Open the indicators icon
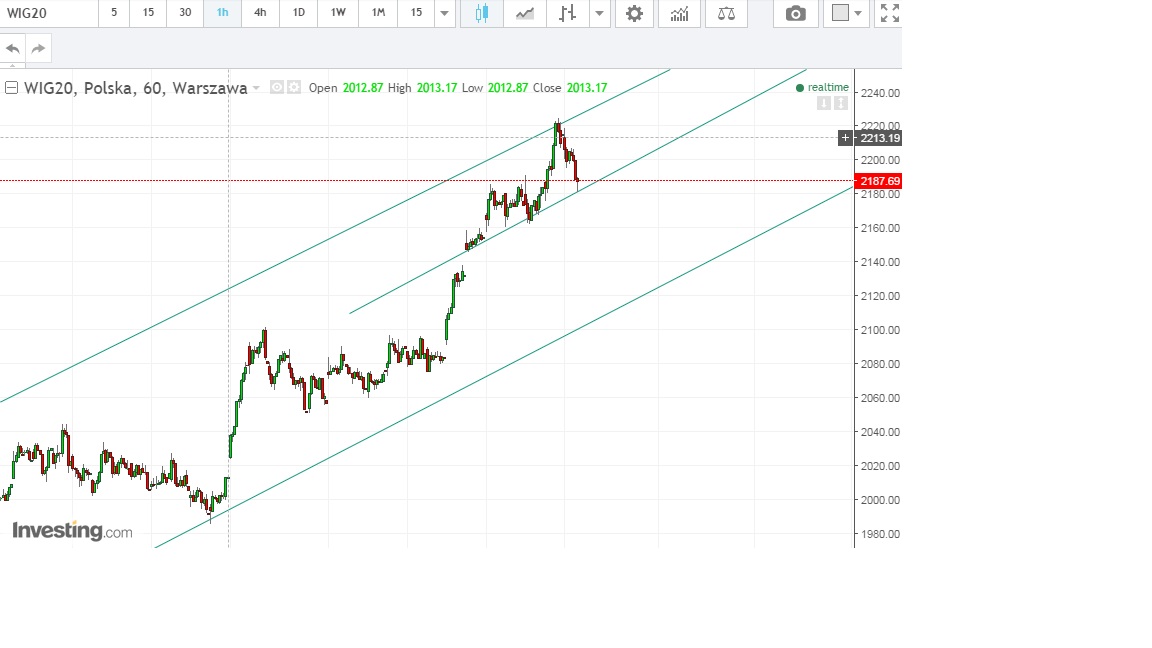This screenshot has height=648, width=1152. 680,13
